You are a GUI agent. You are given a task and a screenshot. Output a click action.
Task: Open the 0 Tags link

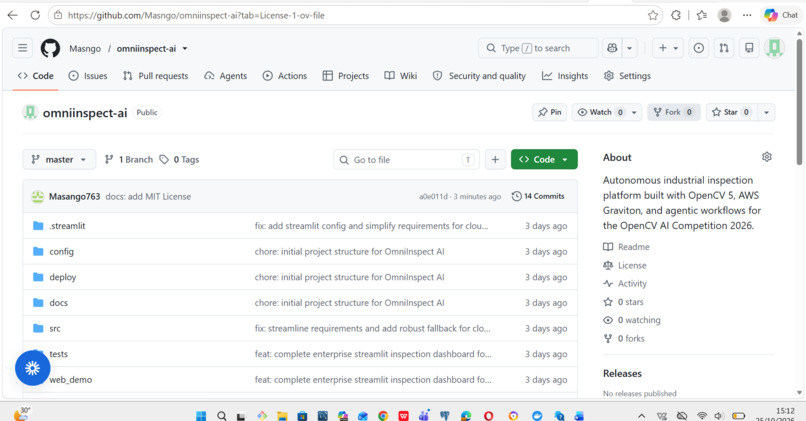click(x=179, y=159)
